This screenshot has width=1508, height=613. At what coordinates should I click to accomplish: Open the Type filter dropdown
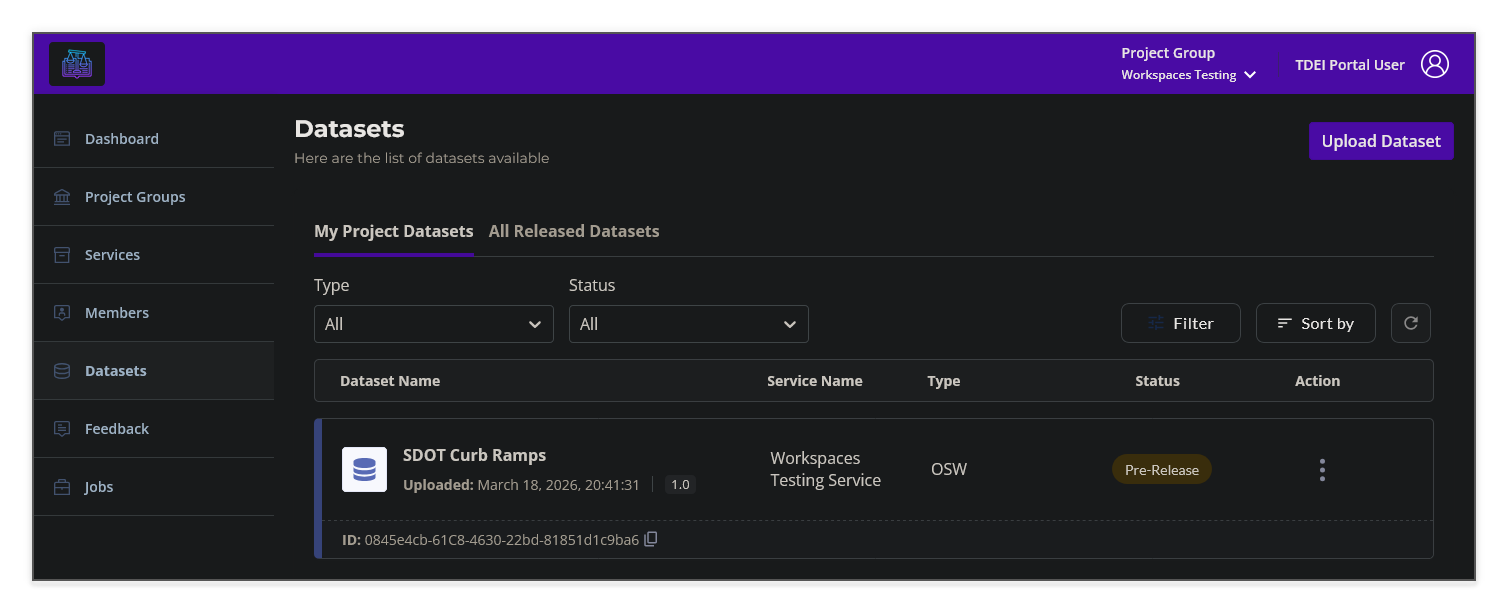[433, 323]
